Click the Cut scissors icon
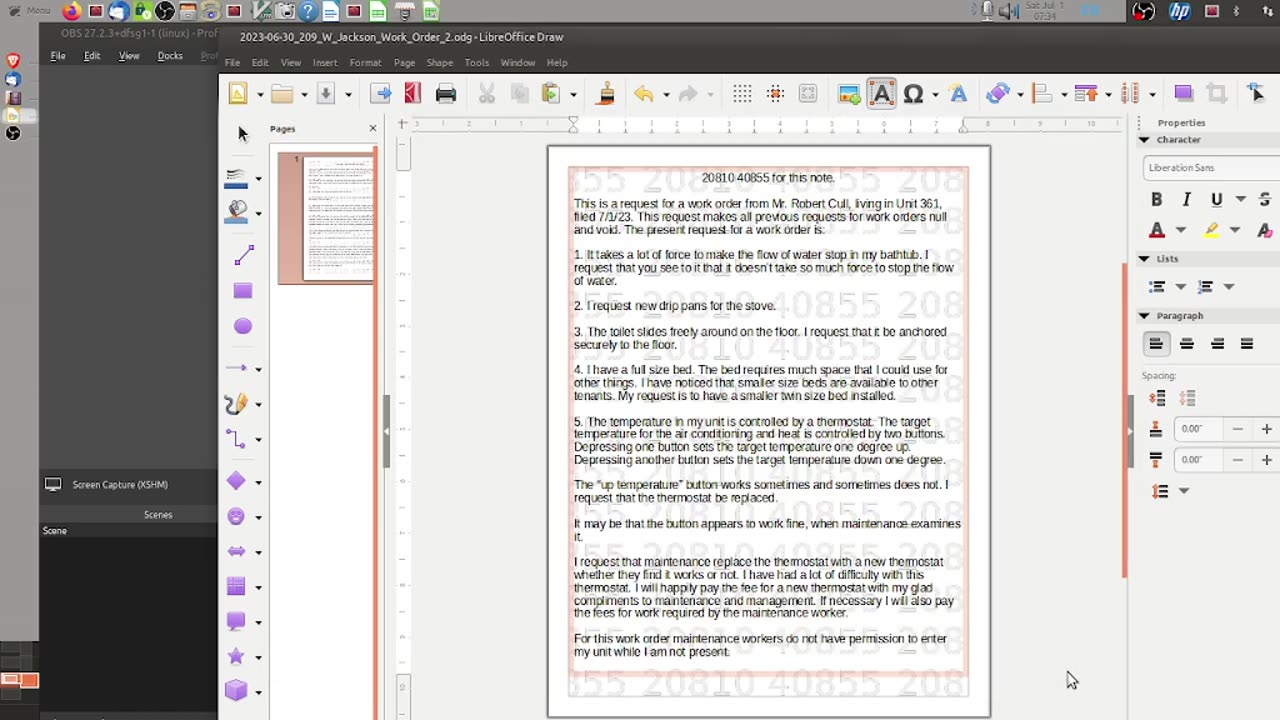1280x720 pixels. 487,94
